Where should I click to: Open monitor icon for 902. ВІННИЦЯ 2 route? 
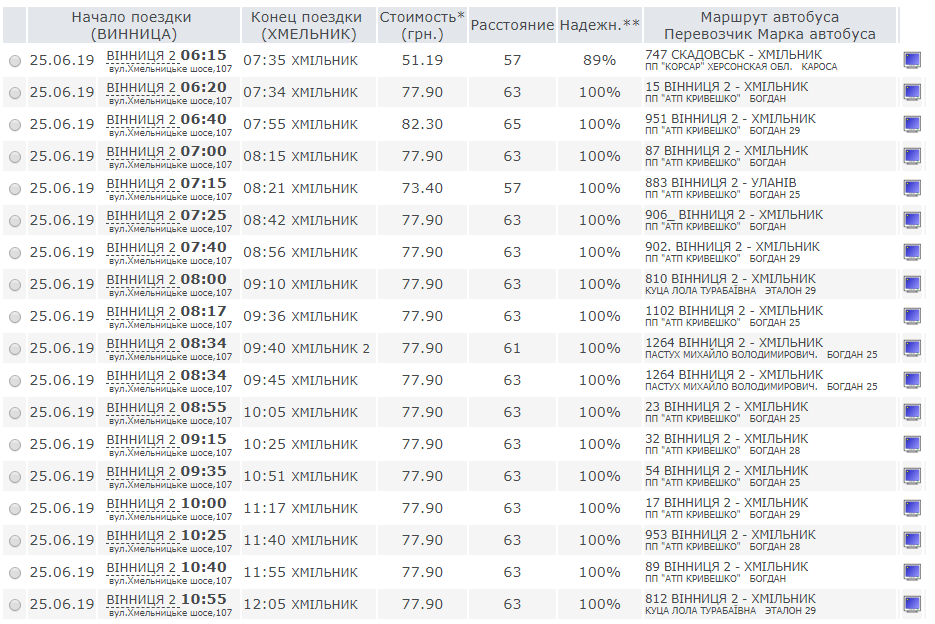912,252
